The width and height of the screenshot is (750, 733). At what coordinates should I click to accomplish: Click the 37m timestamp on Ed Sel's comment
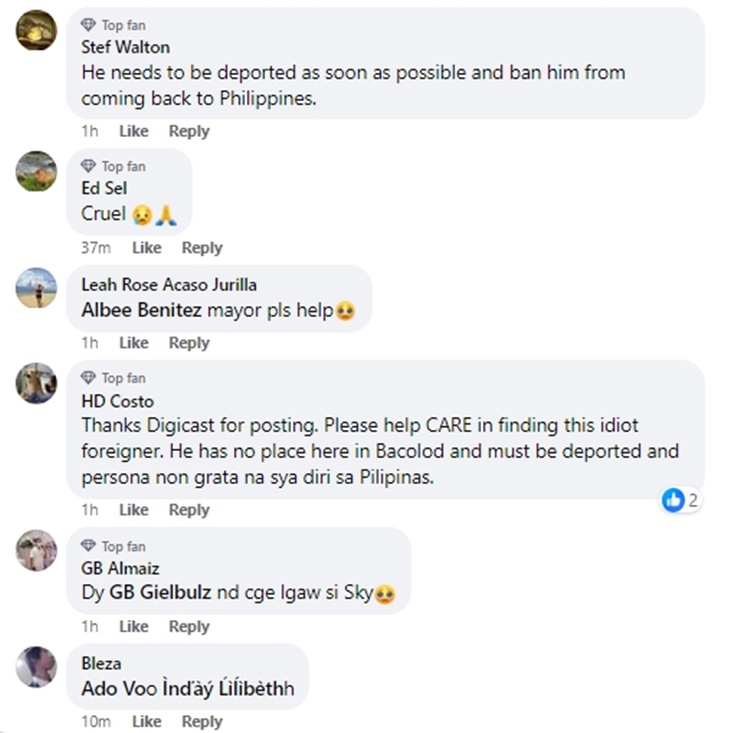[x=95, y=248]
